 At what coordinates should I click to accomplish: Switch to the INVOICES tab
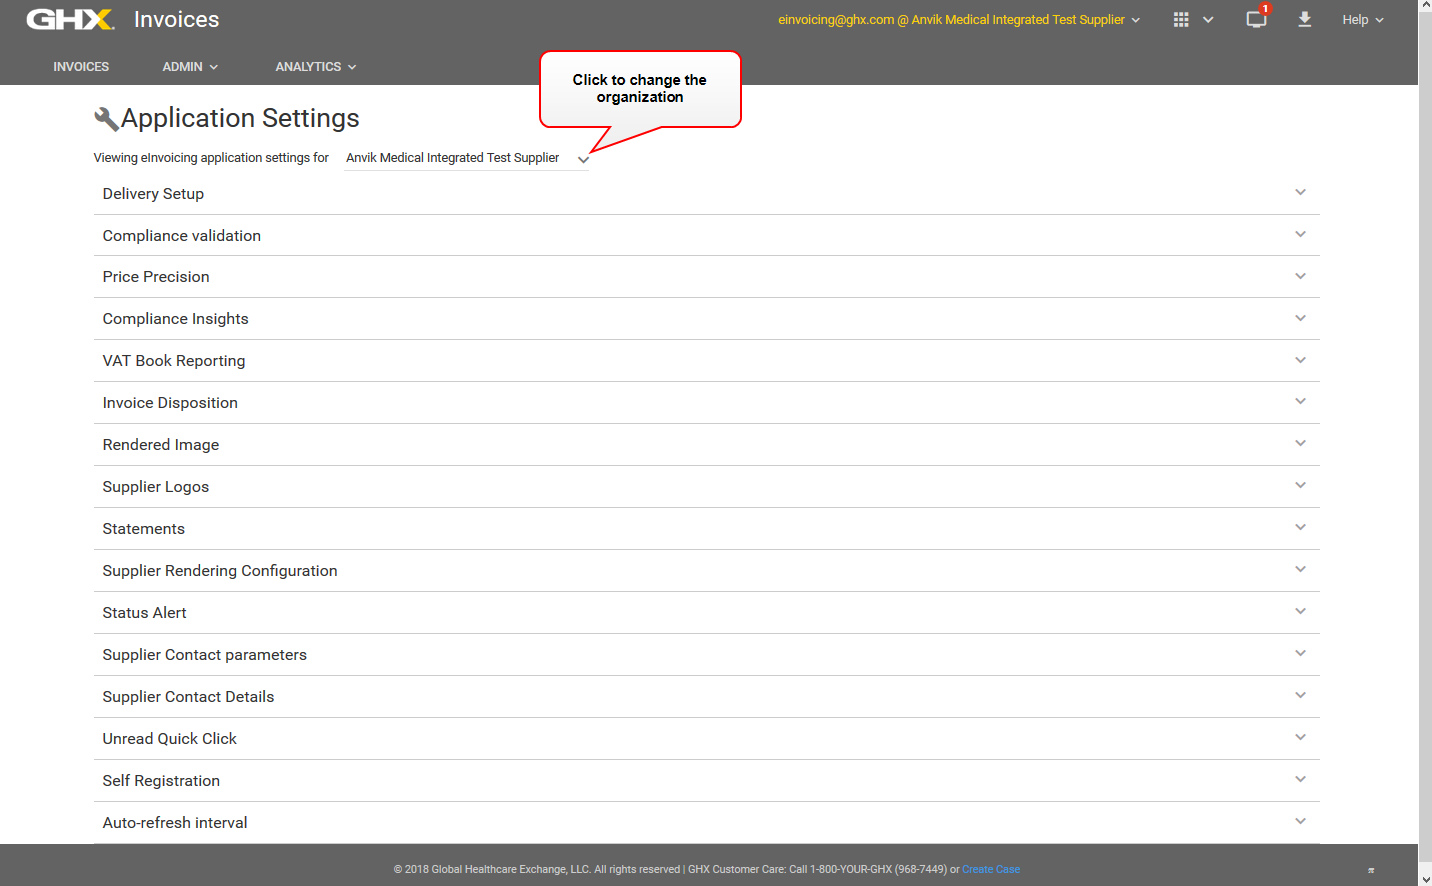click(x=80, y=66)
